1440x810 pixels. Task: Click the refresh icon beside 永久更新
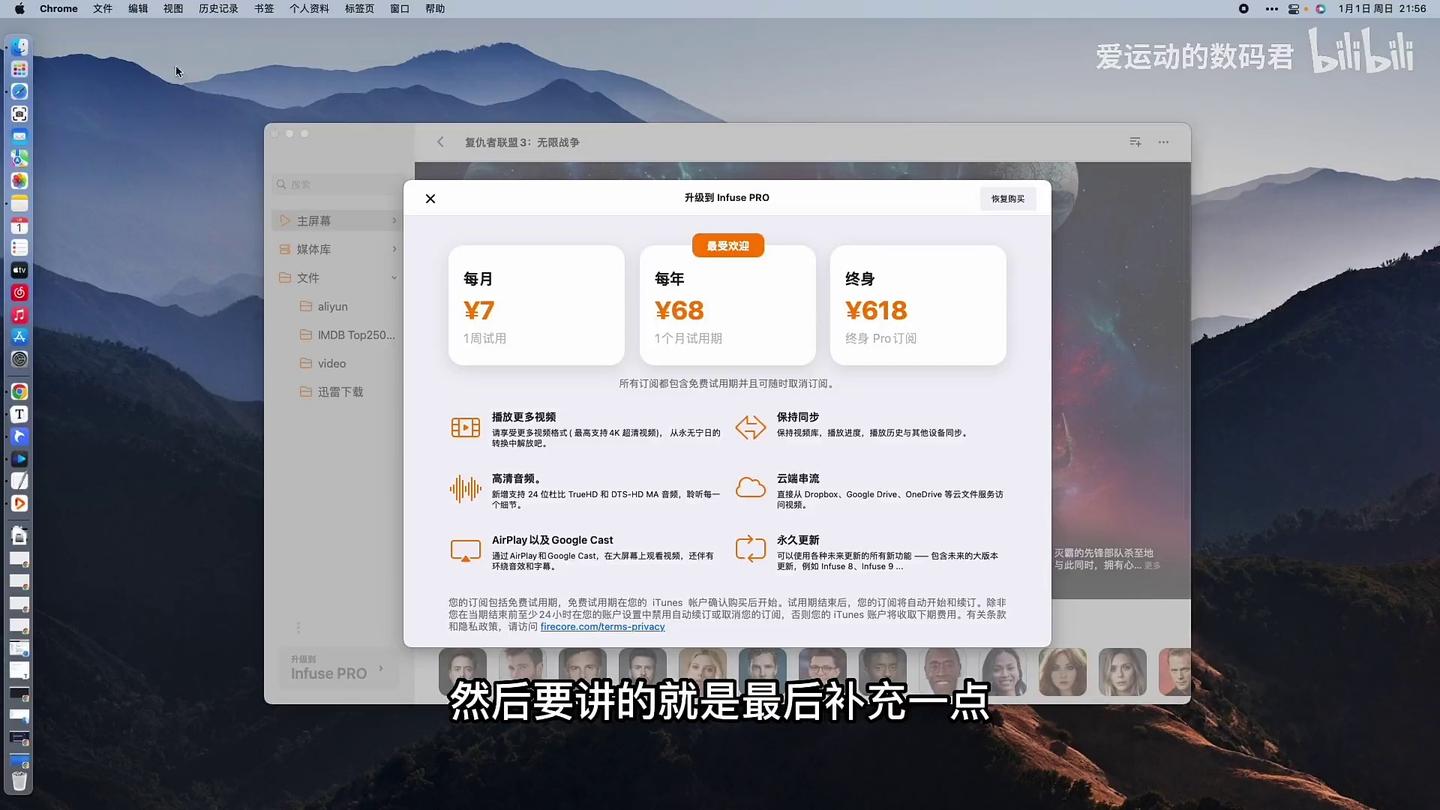coord(750,549)
